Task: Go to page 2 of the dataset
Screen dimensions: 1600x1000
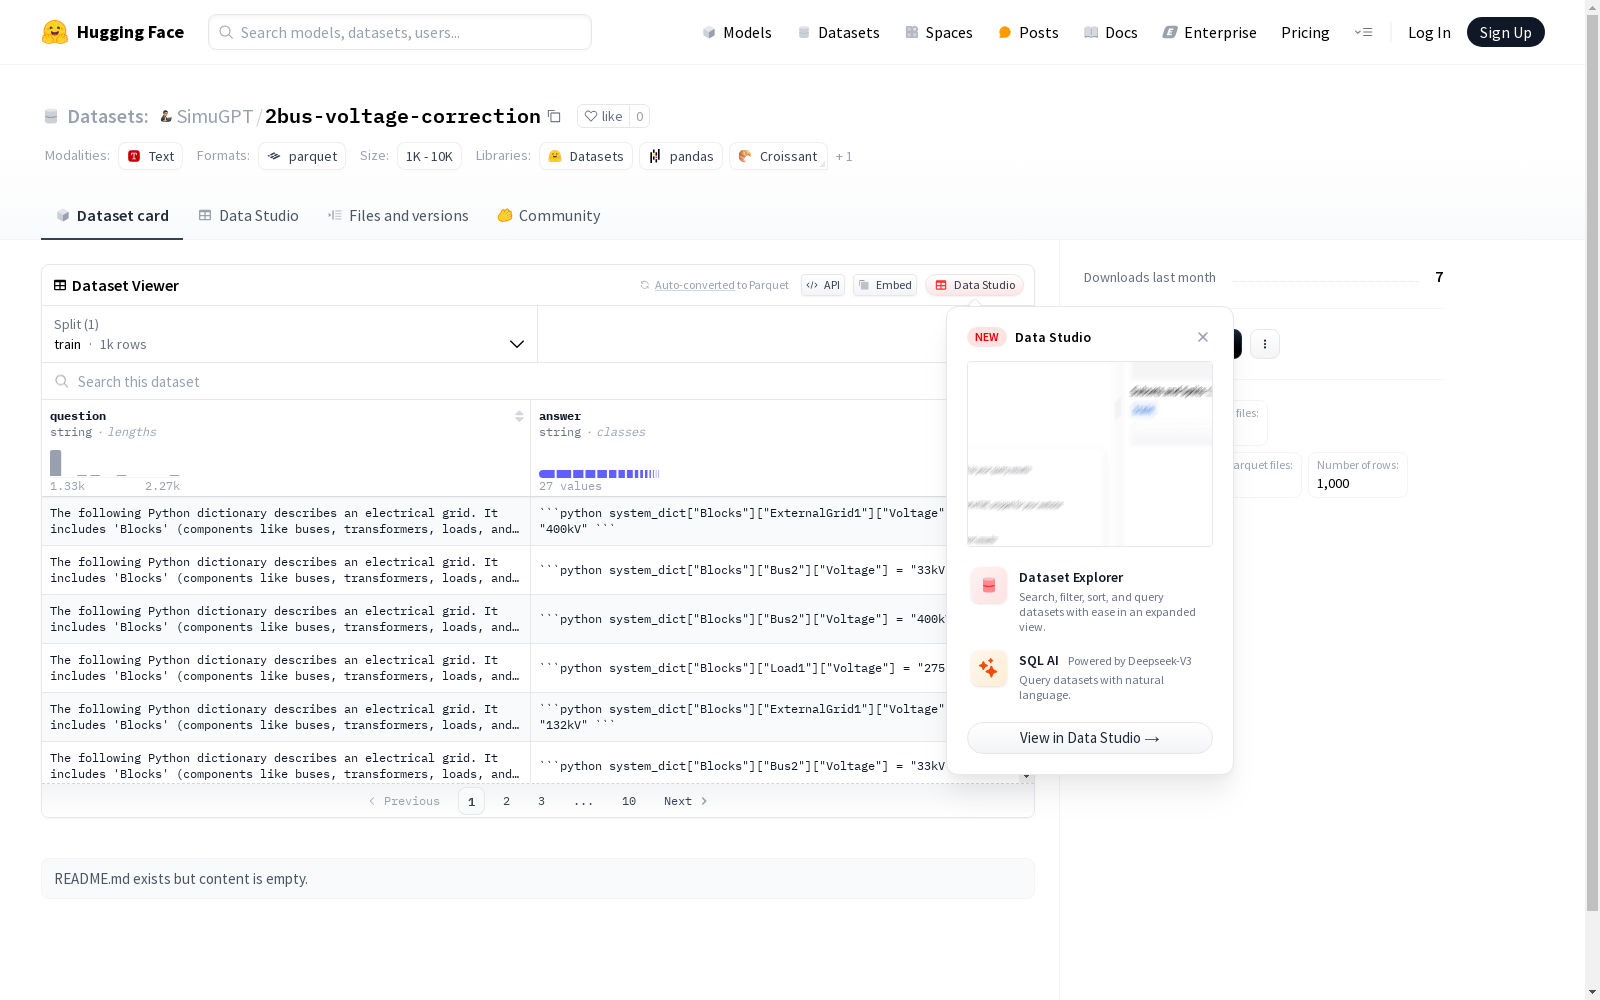Action: tap(507, 801)
